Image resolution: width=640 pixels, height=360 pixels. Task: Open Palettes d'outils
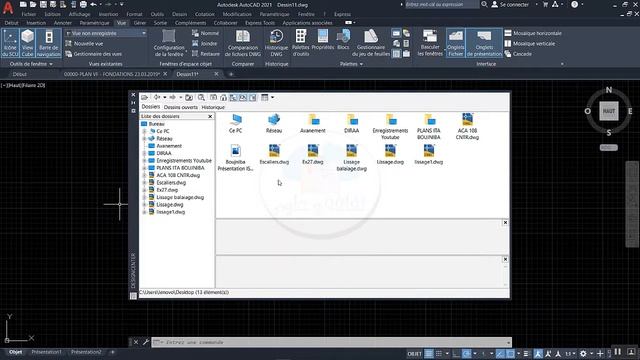click(x=301, y=43)
